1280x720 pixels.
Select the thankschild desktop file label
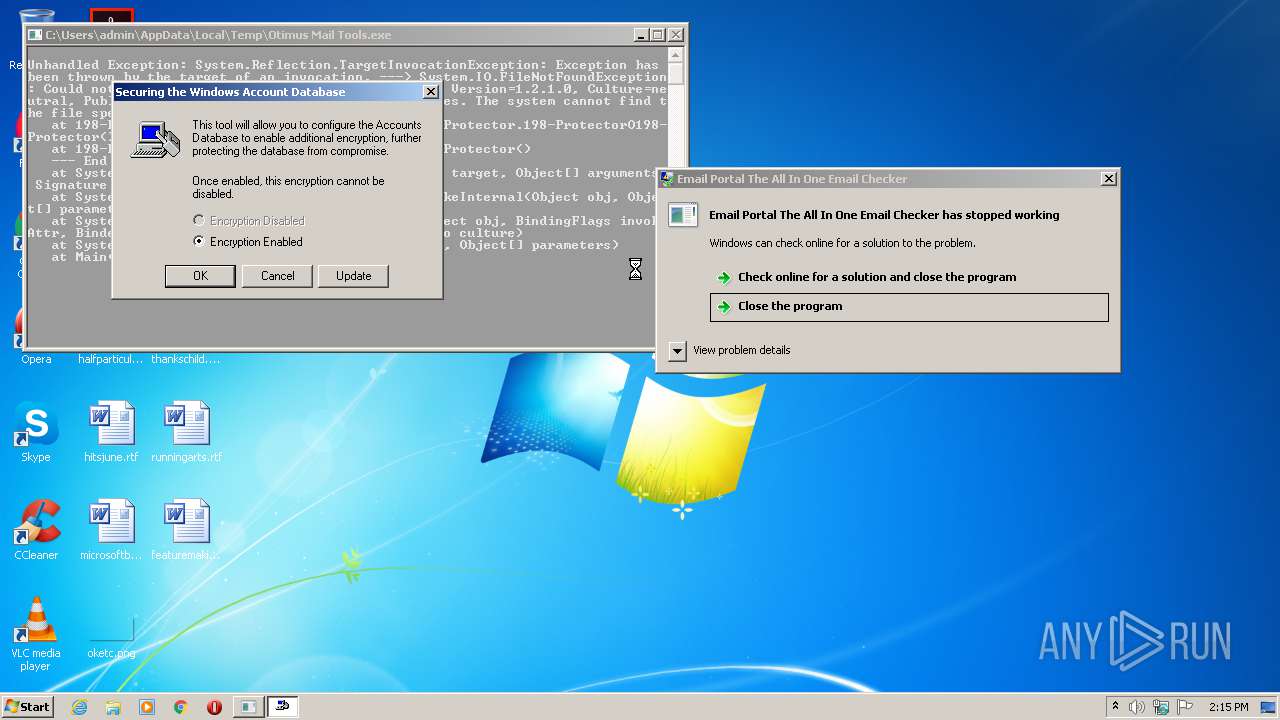[186, 359]
